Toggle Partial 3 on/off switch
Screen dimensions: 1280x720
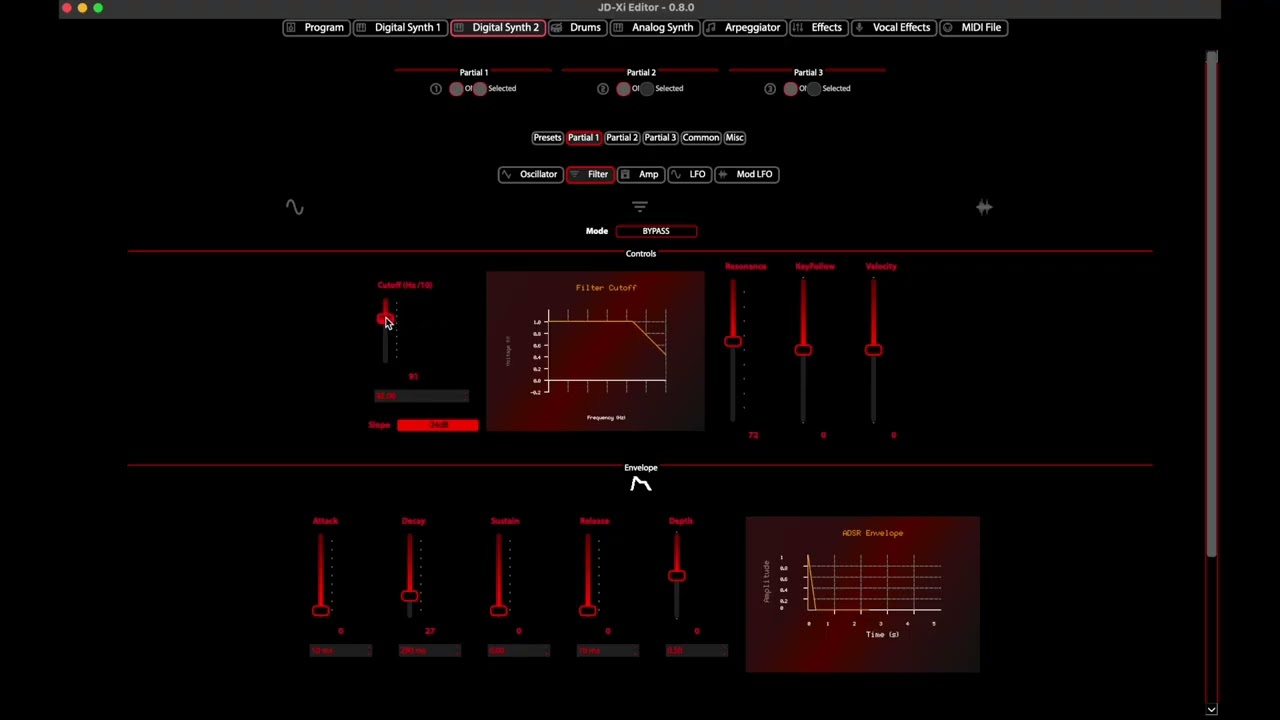coord(790,89)
